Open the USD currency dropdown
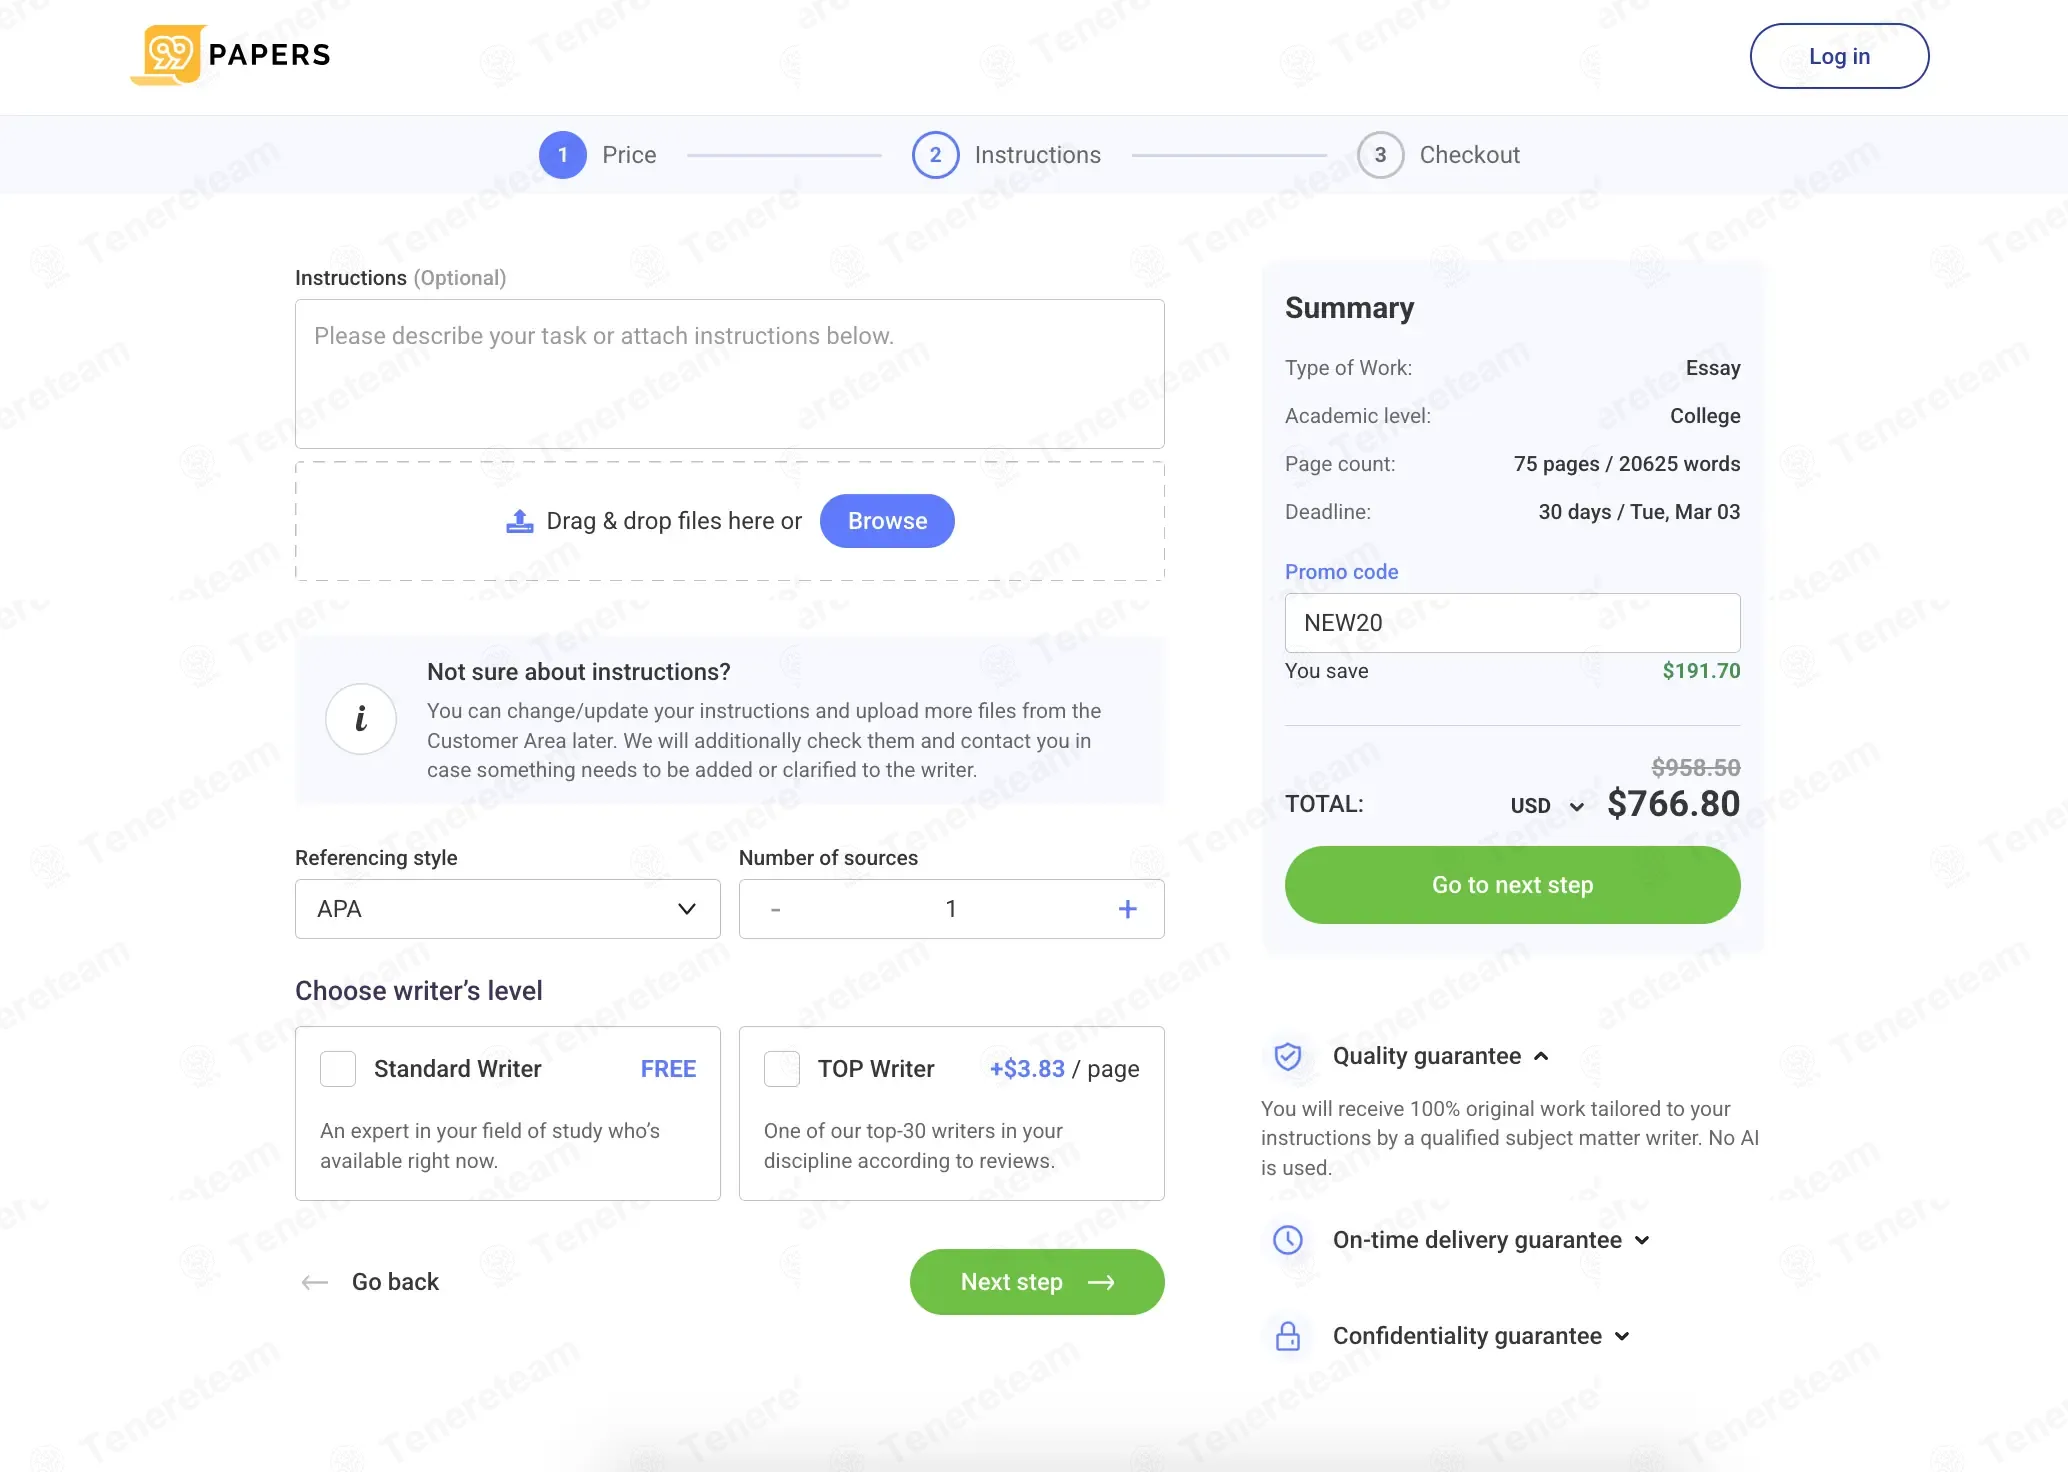The image size is (2068, 1472). [1547, 806]
